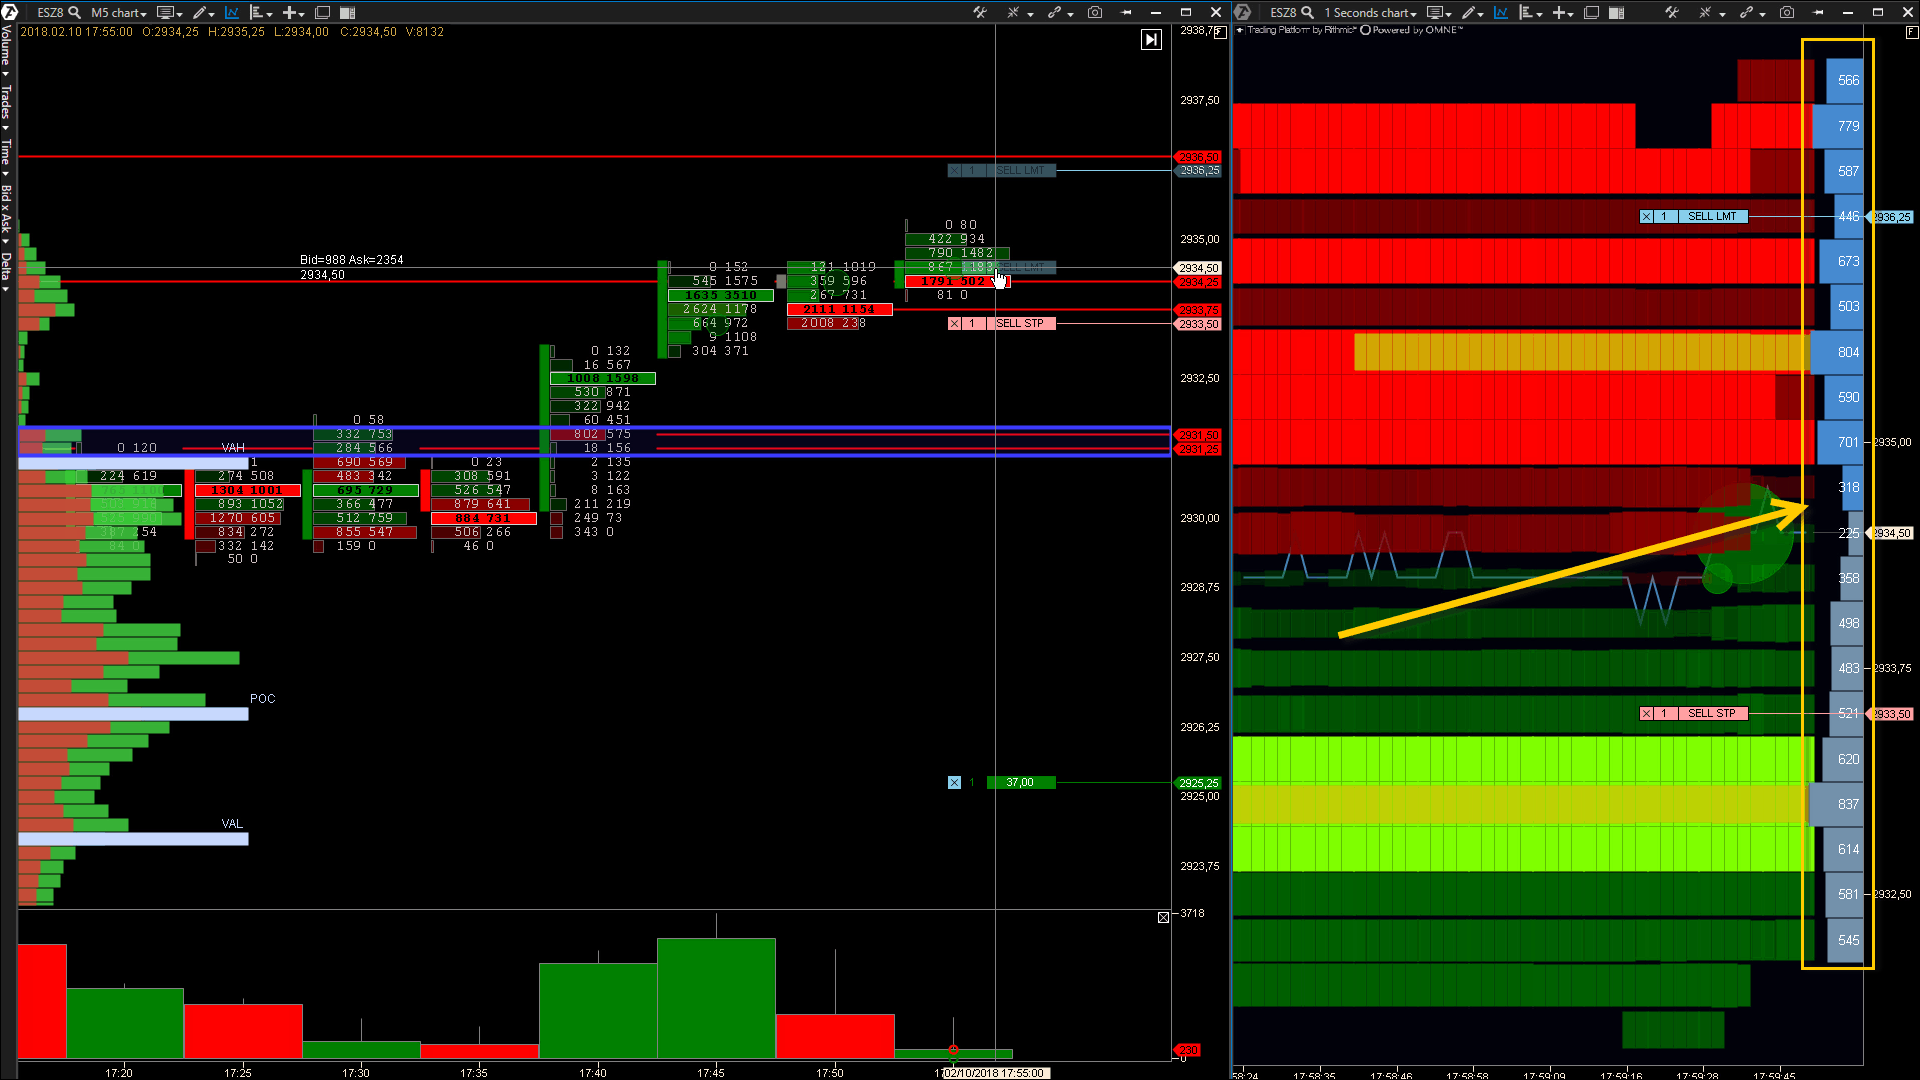Click the 02/10/2018 17:55:00 crosshair time label
This screenshot has height=1080, width=1920.
tap(996, 1073)
